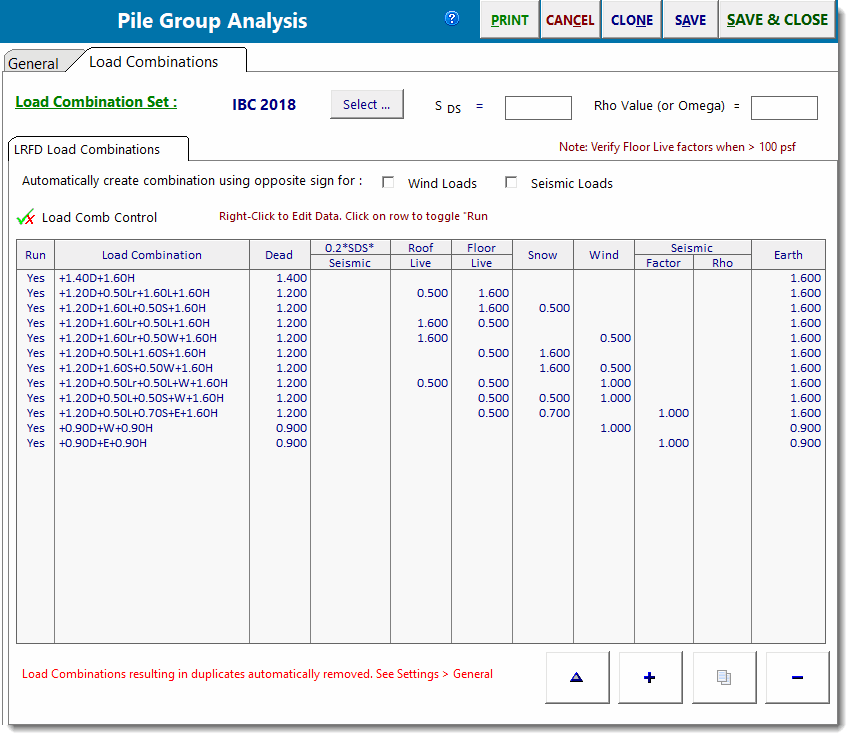Enable opposite sign for Wind Loads

pos(388,183)
